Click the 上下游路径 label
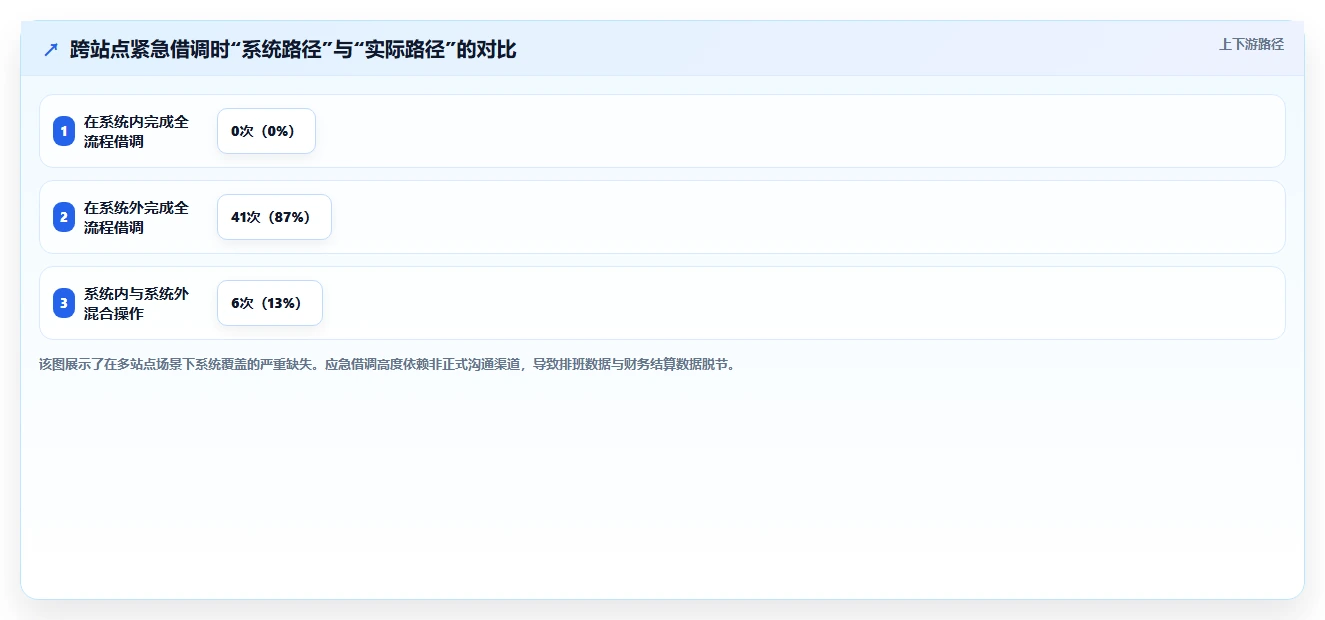 point(1251,44)
